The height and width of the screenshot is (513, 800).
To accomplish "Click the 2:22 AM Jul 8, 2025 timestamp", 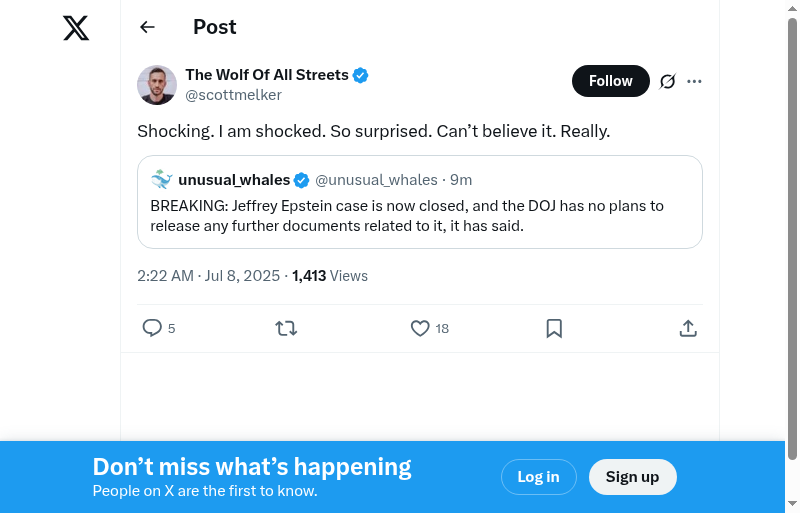I will [x=209, y=276].
